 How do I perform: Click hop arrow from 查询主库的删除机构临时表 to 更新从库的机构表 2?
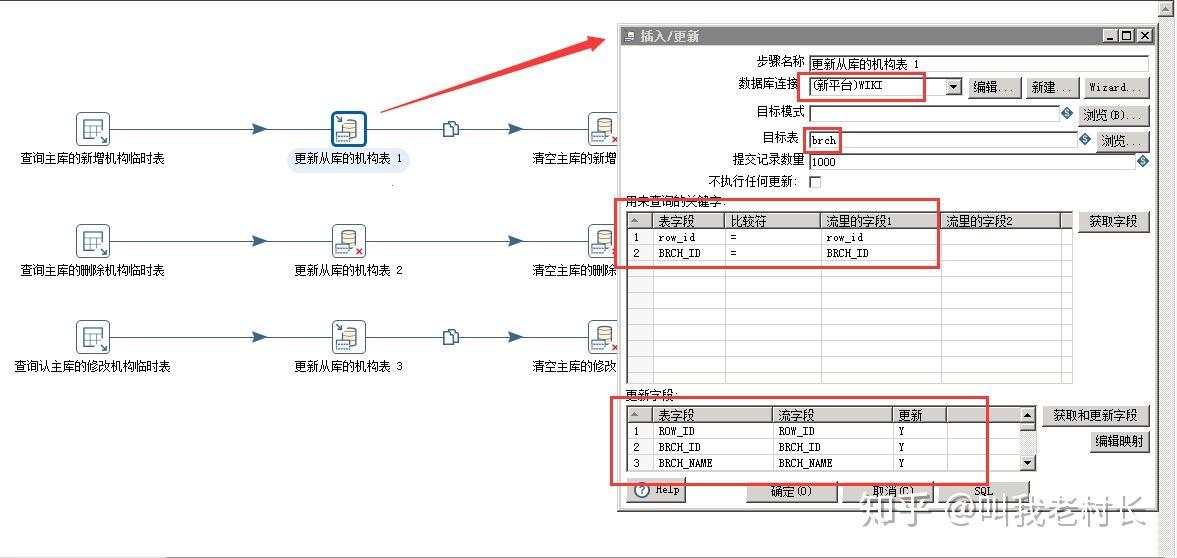click(x=260, y=241)
